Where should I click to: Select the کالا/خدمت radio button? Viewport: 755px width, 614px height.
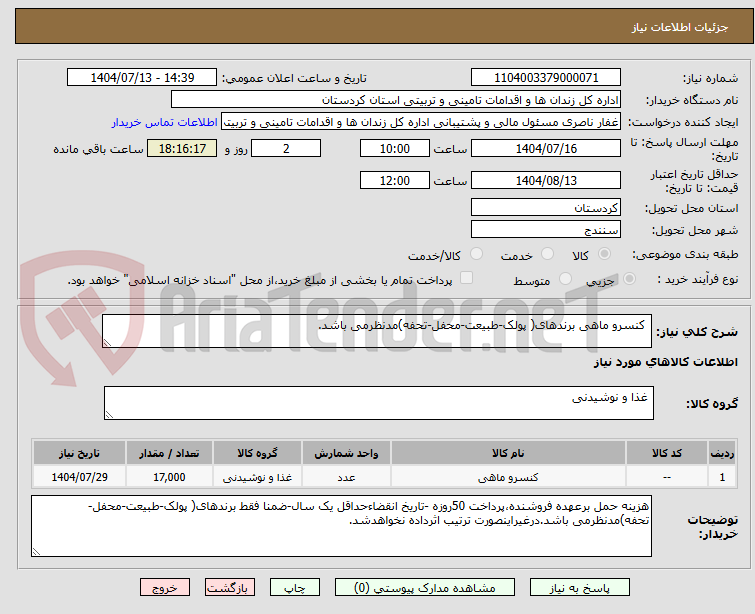tap(476, 254)
